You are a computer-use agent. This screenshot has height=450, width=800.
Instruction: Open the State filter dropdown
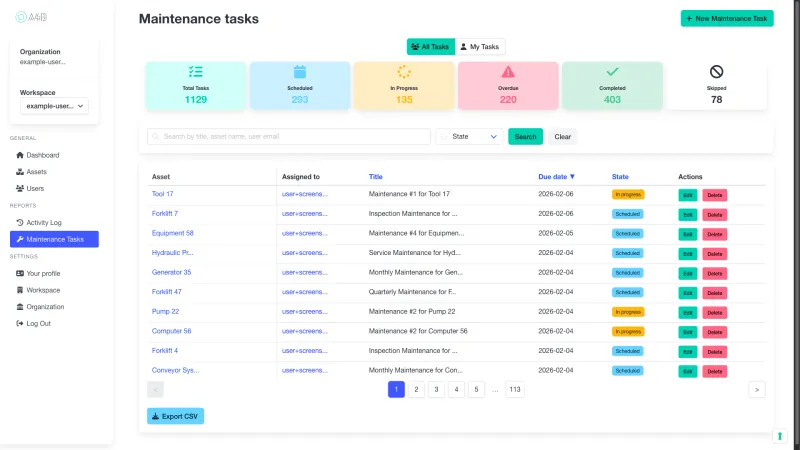coord(469,137)
